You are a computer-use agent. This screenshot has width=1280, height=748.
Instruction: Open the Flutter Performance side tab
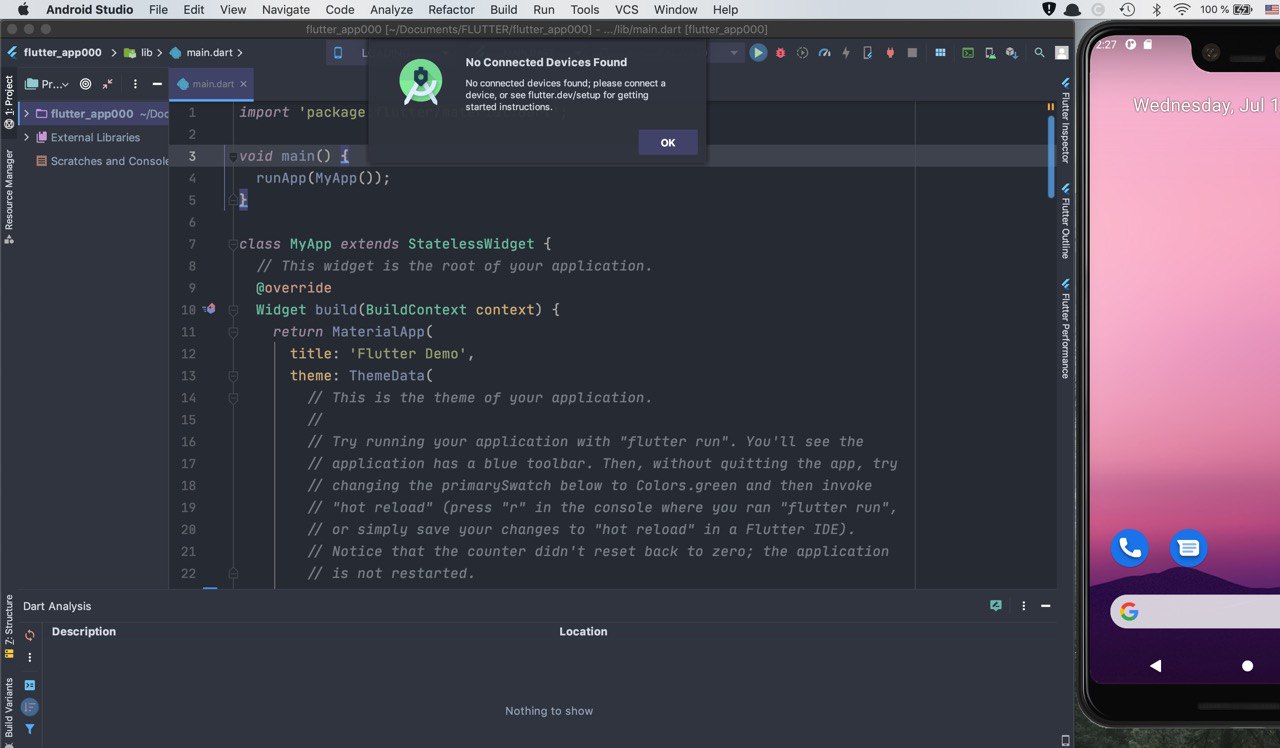[1066, 328]
